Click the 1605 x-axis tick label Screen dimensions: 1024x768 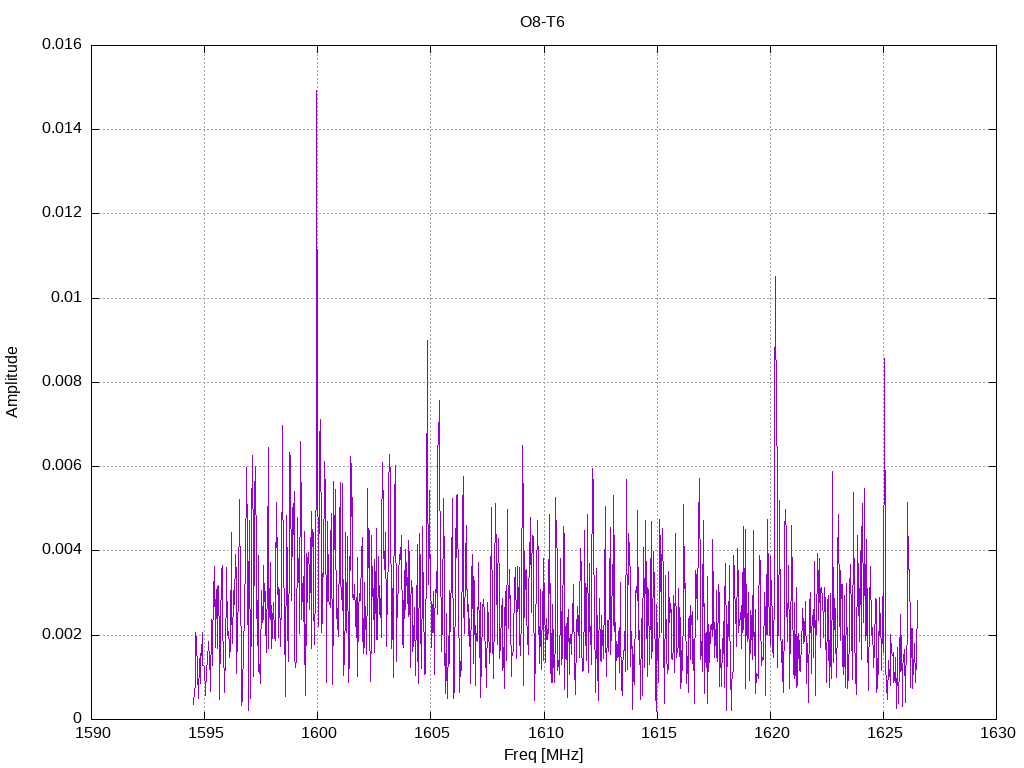pos(432,733)
